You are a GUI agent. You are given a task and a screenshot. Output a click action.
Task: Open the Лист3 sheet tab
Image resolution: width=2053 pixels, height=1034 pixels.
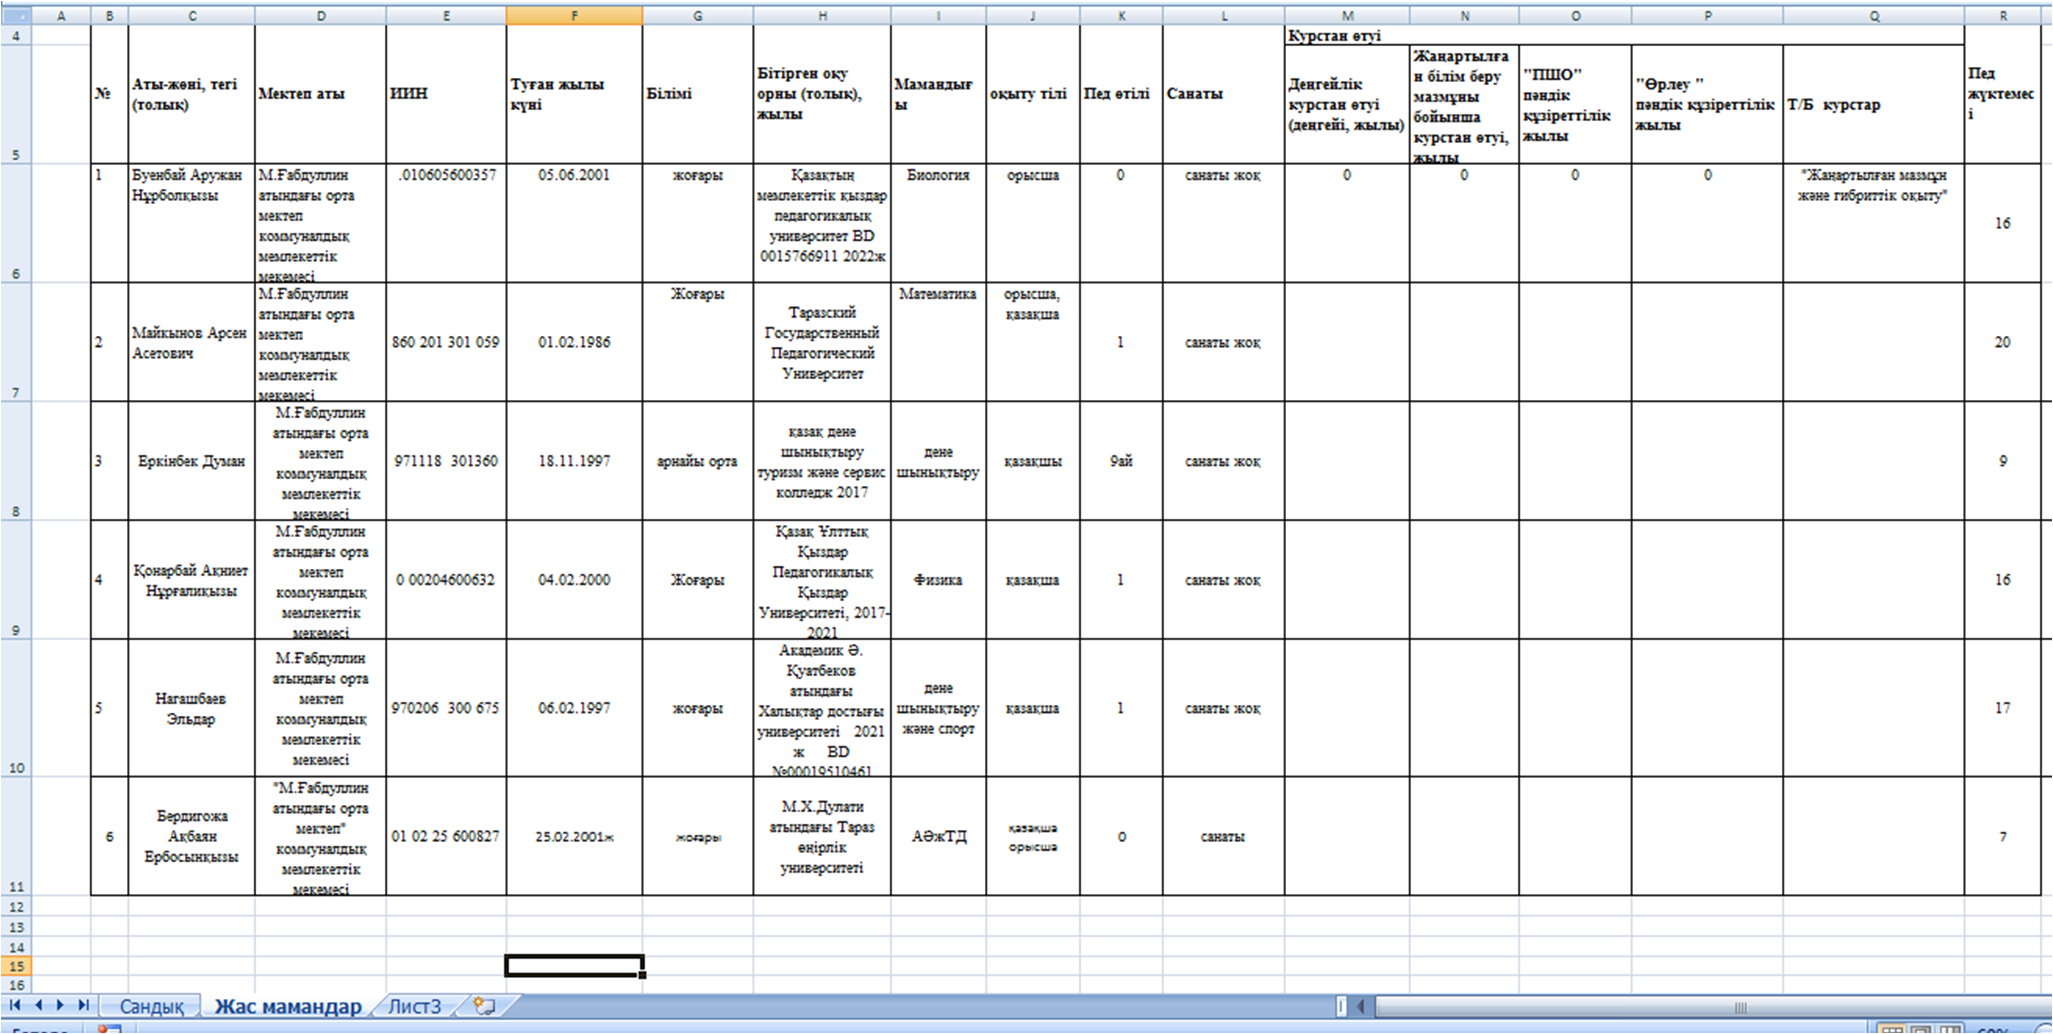[414, 1006]
